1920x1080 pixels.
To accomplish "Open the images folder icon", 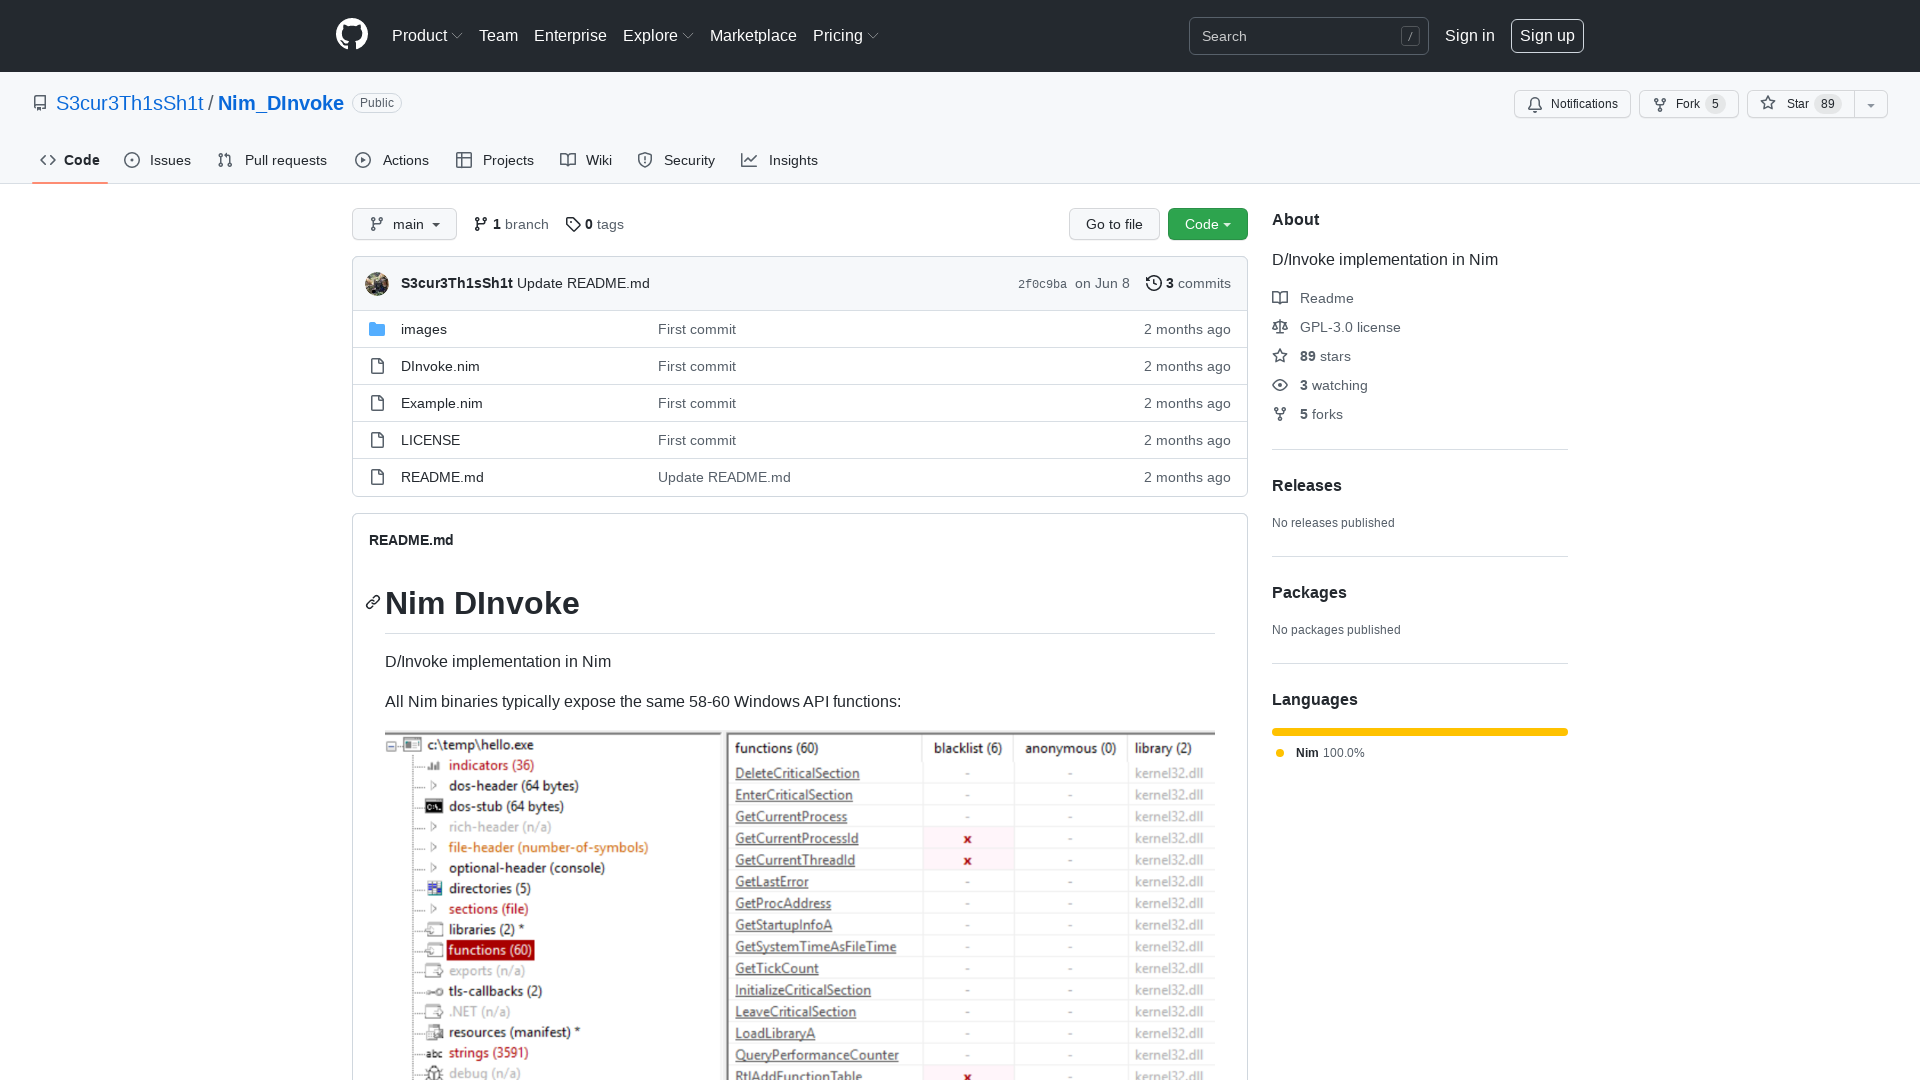I will tap(378, 329).
